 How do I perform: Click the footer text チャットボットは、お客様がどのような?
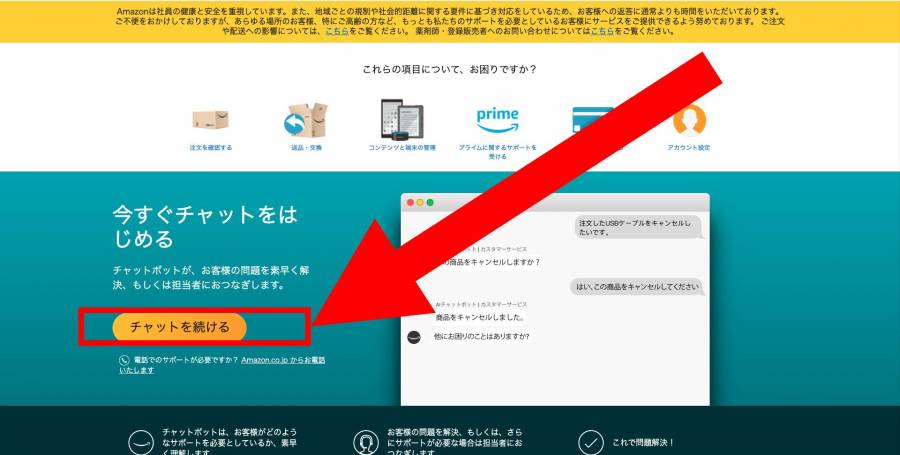[230, 442]
